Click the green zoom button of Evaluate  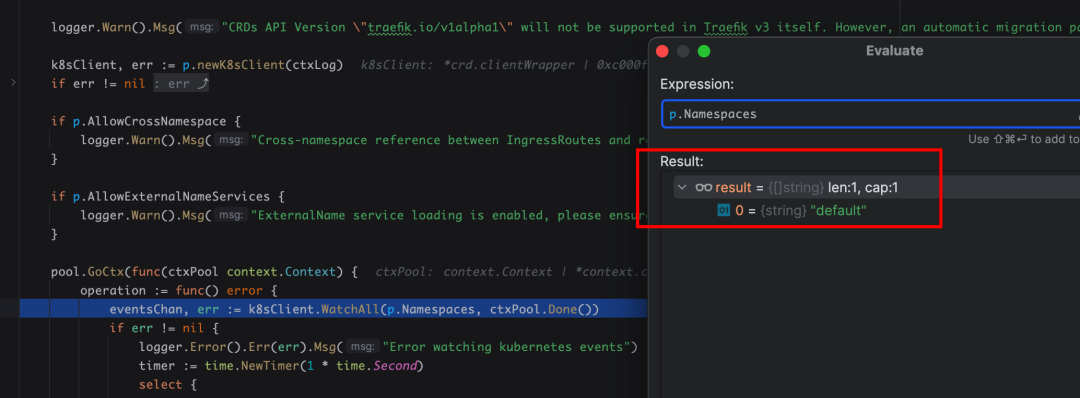(704, 51)
